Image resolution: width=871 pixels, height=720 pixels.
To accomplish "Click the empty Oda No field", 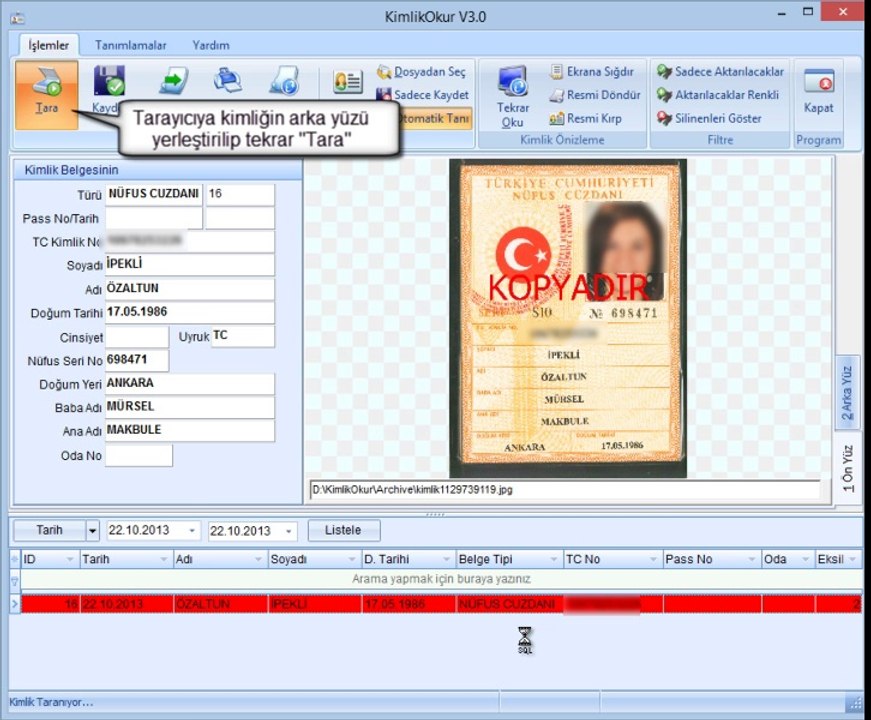I will tap(139, 455).
